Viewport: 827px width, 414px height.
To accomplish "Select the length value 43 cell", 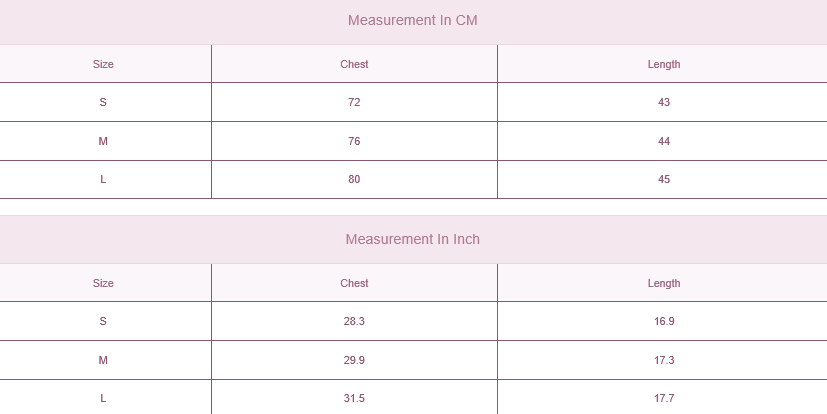I will click(664, 103).
